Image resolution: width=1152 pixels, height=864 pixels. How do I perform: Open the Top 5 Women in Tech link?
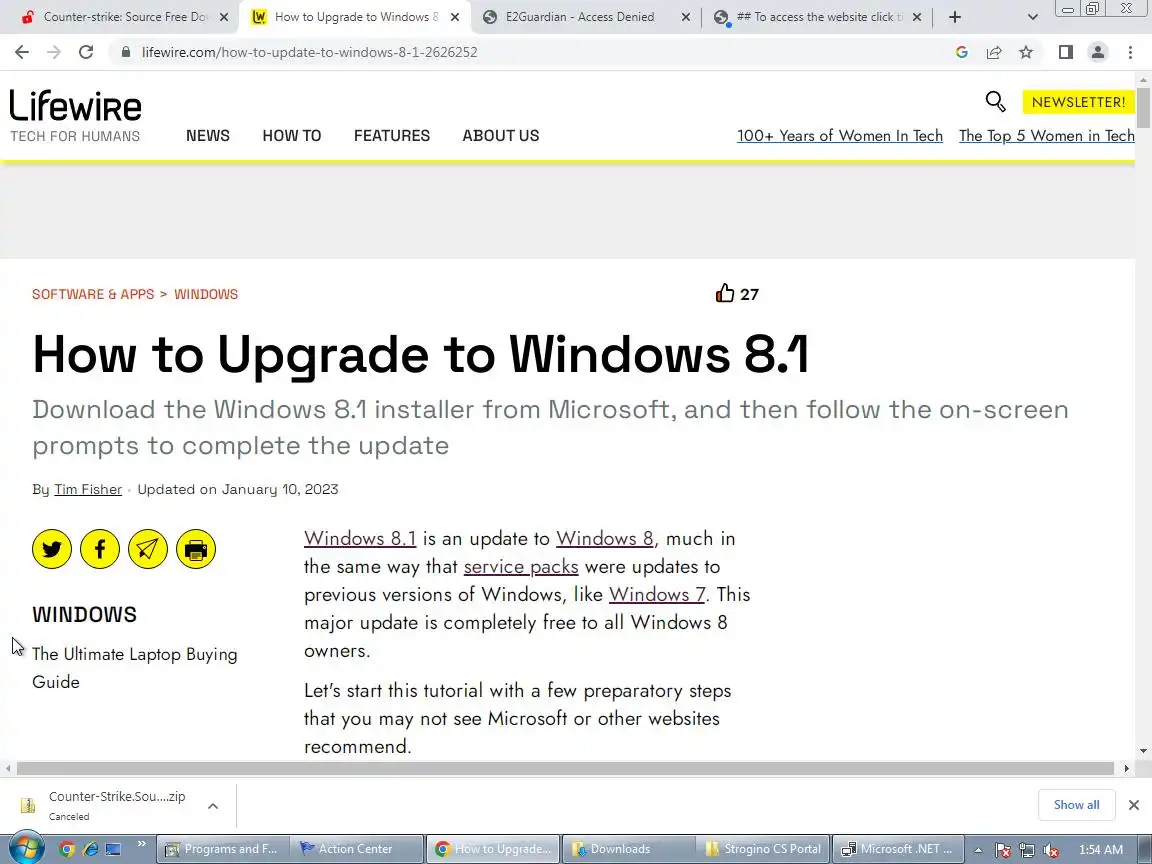coord(1047,136)
